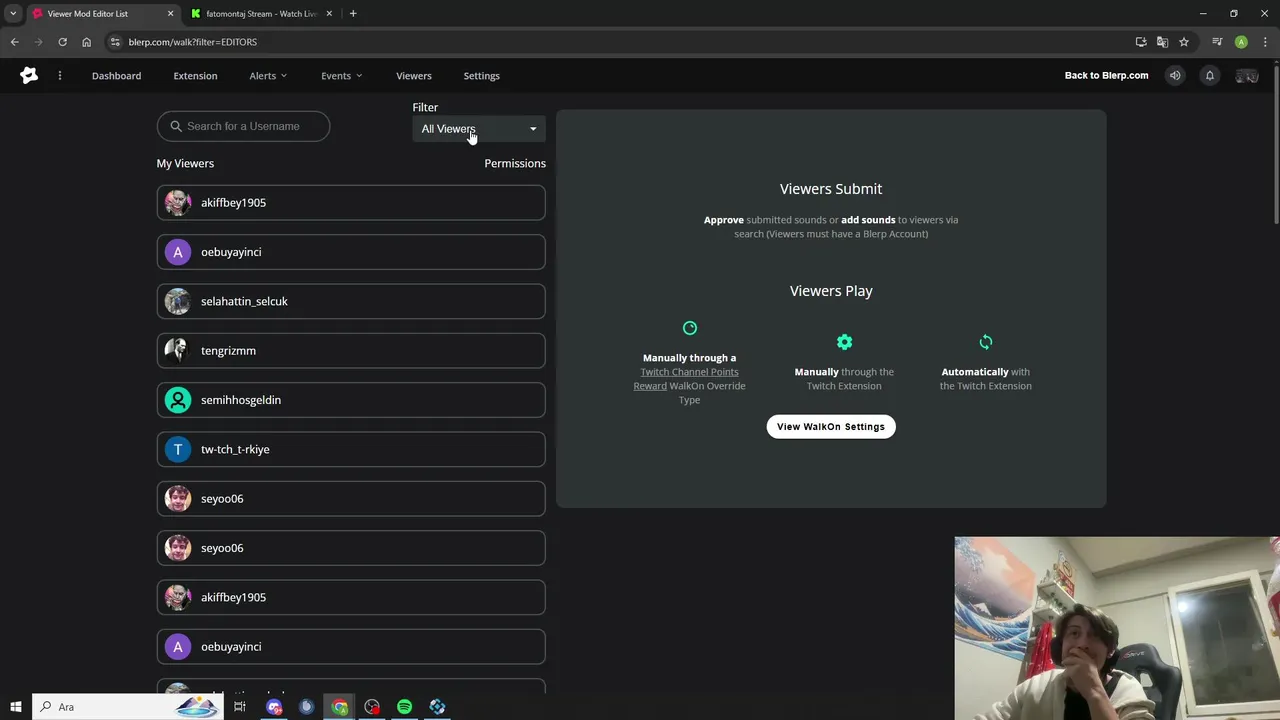Open the tab search chevron in Chrome
The height and width of the screenshot is (720, 1280).
13,14
